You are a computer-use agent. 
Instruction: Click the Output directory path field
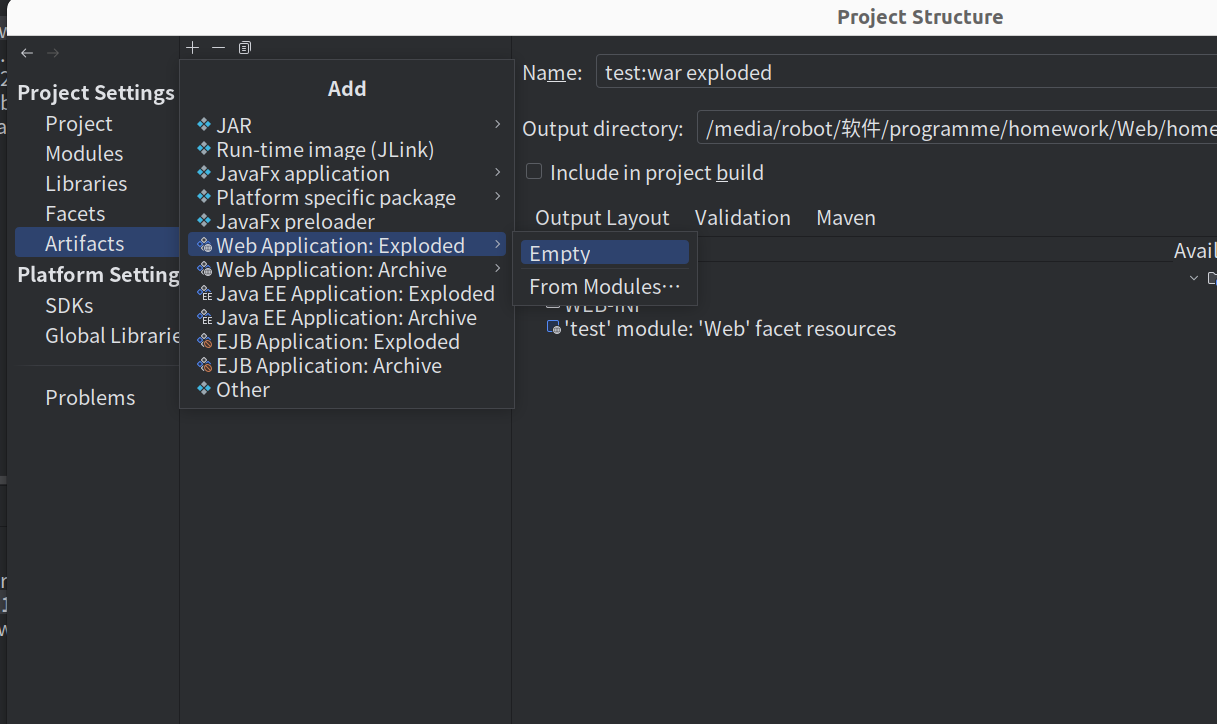coord(955,129)
